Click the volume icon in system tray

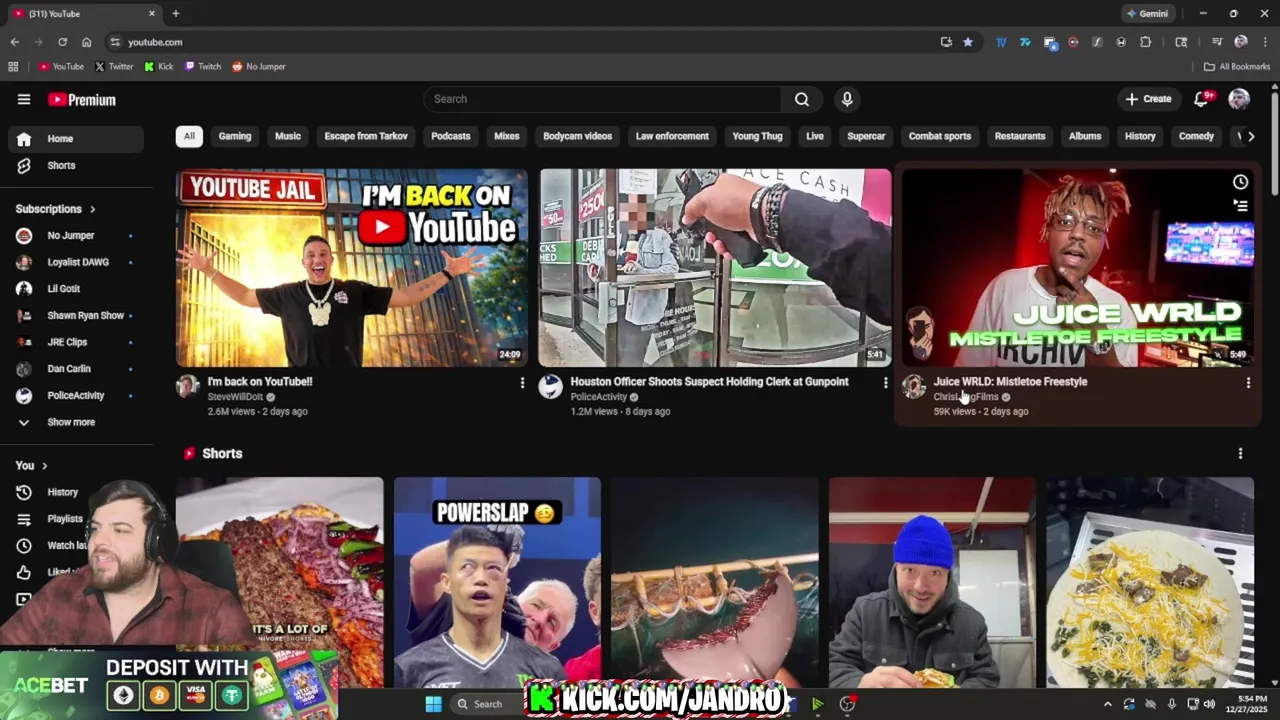click(1209, 704)
